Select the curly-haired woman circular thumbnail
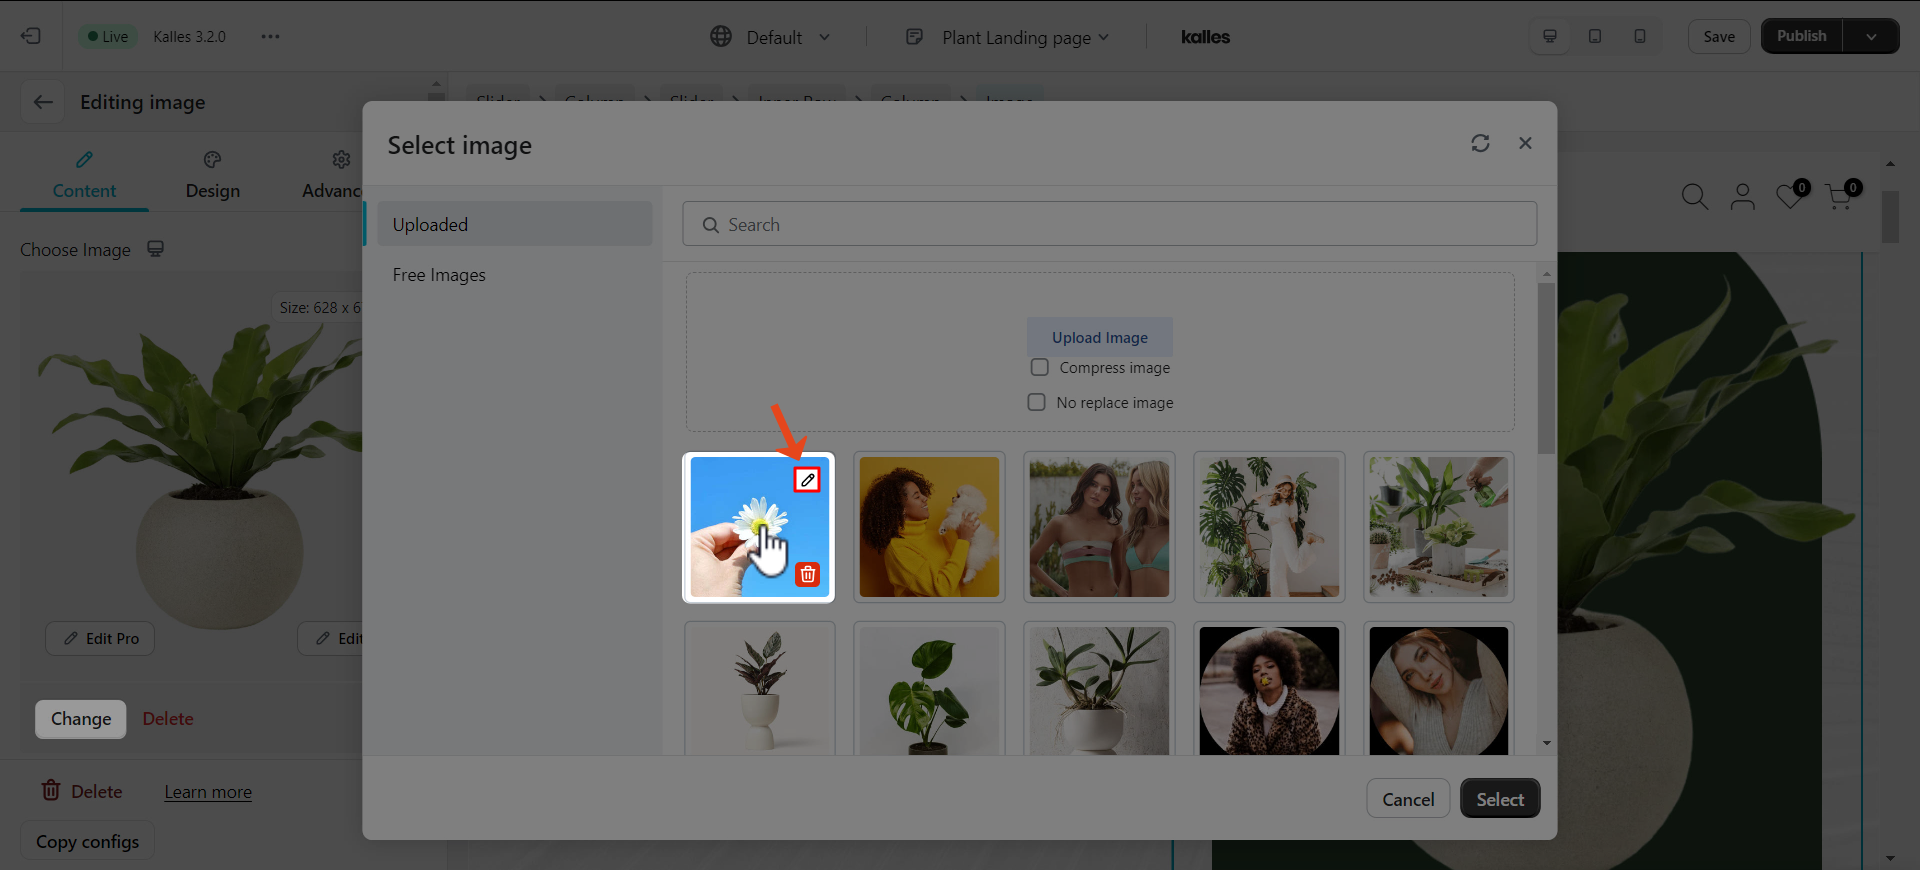This screenshot has width=1920, height=870. [1269, 689]
